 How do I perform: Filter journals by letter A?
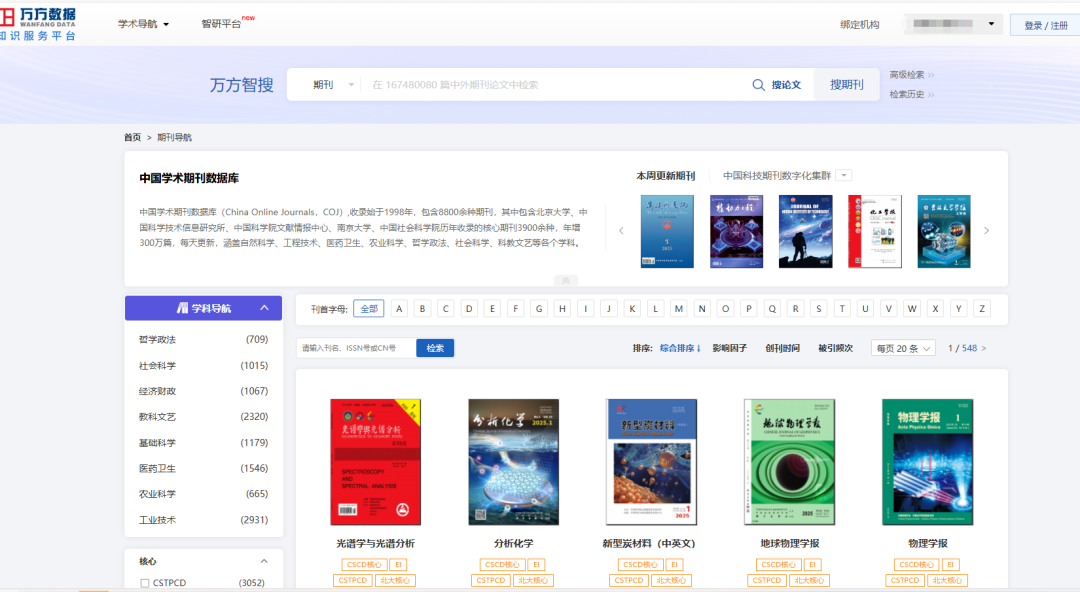(399, 309)
